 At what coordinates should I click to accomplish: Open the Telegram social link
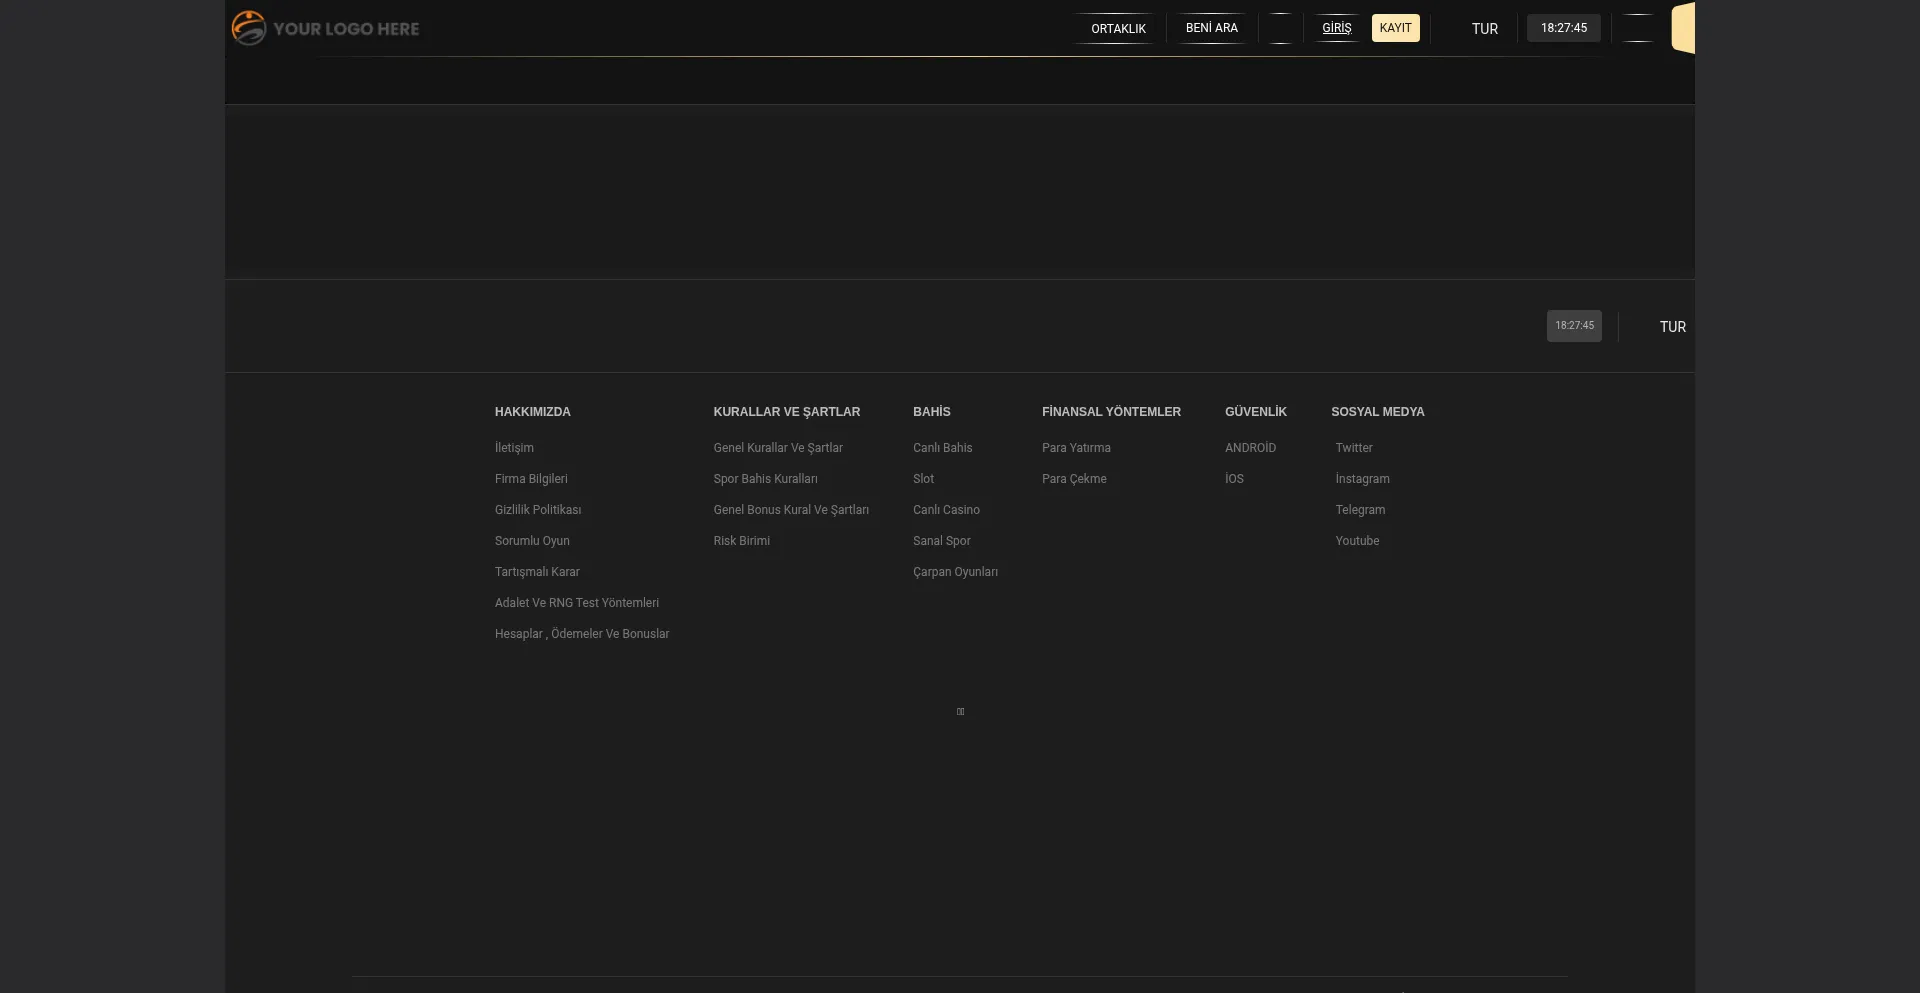click(x=1360, y=510)
